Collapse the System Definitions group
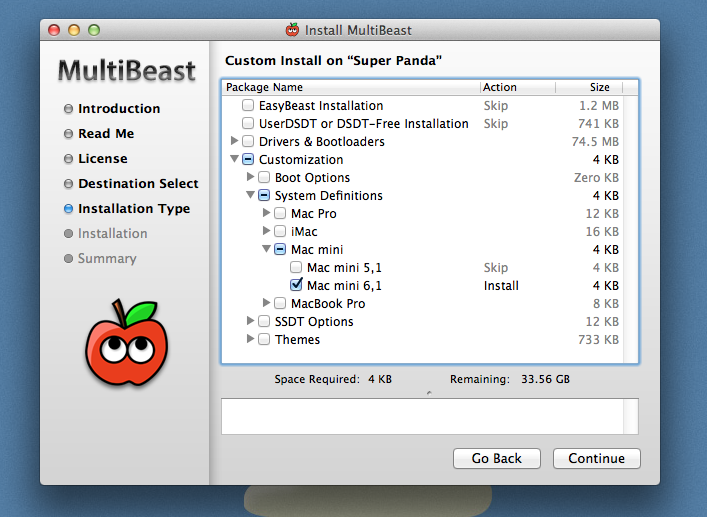The image size is (707, 517). coord(250,195)
